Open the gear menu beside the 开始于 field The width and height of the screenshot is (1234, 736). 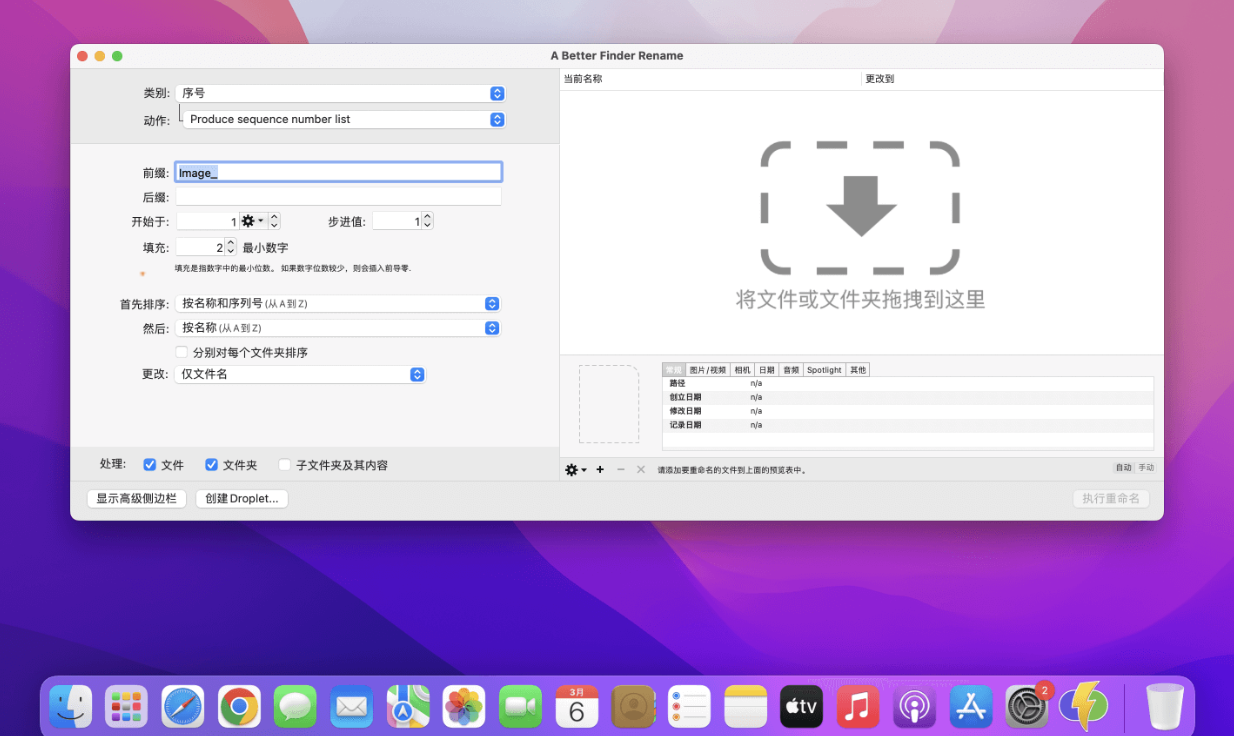(253, 221)
